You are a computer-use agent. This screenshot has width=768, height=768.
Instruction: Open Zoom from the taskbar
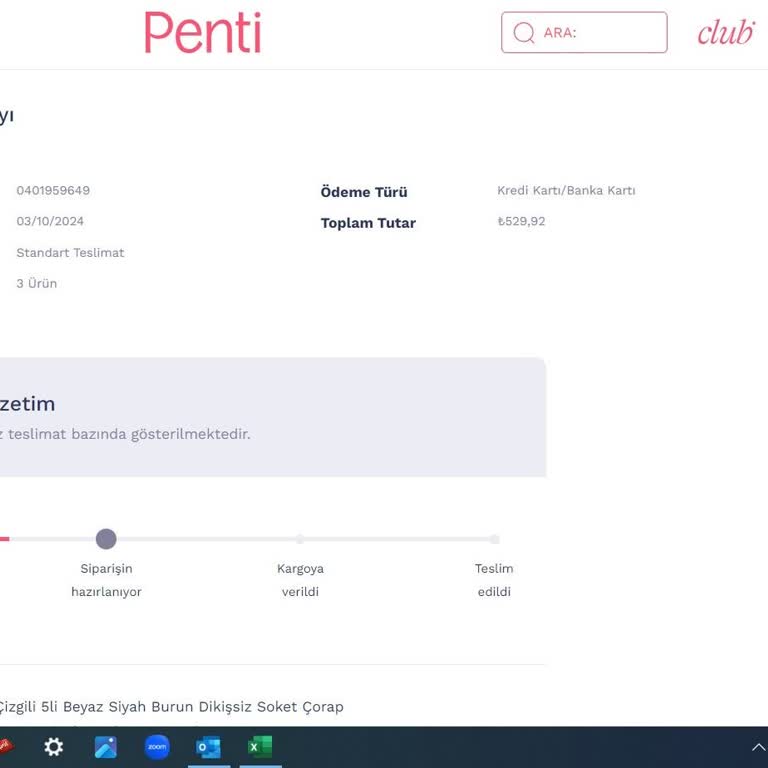[157, 747]
